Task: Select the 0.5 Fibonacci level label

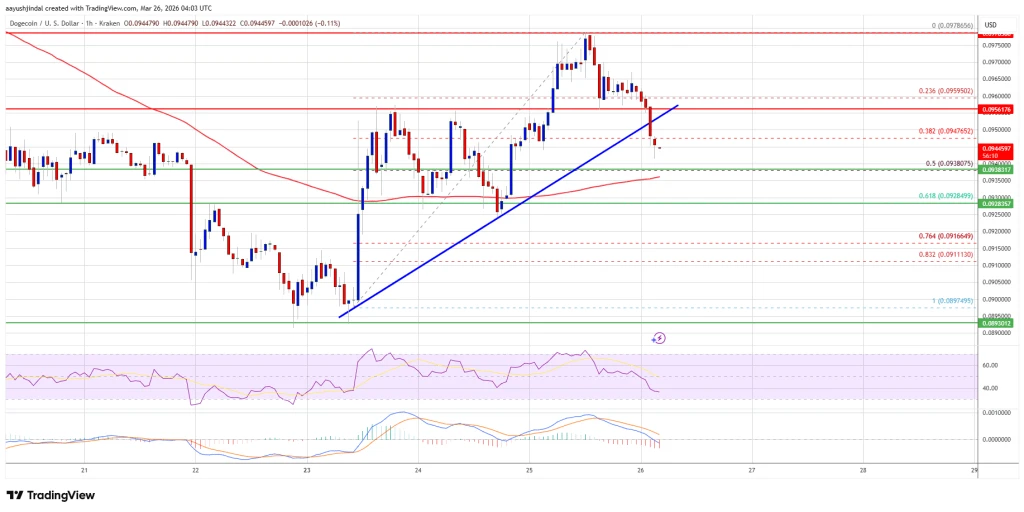Action: 948,163
